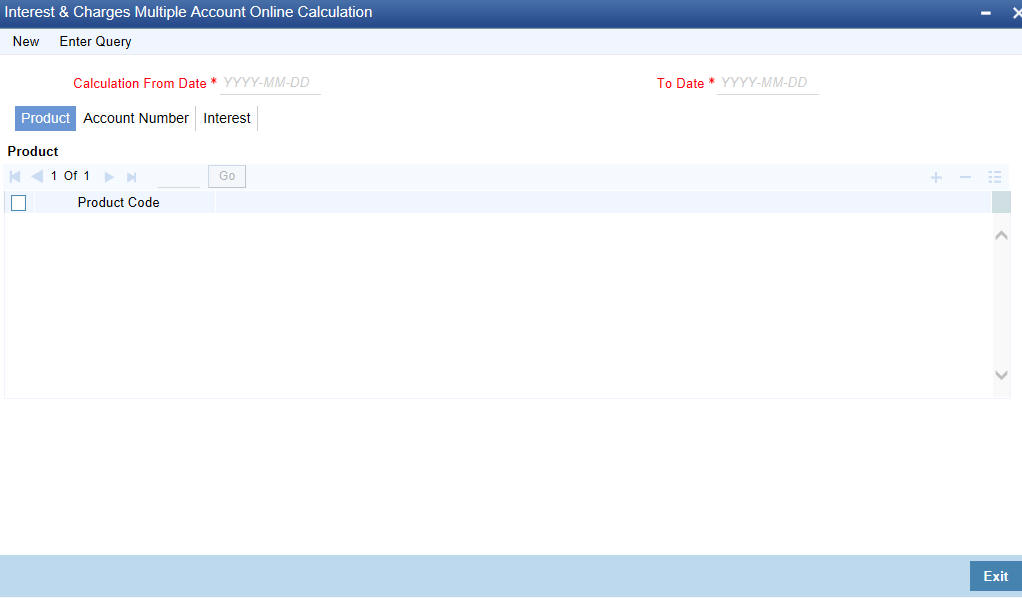The height and width of the screenshot is (598, 1022).
Task: Go to first page of Product grid
Action: (x=15, y=177)
